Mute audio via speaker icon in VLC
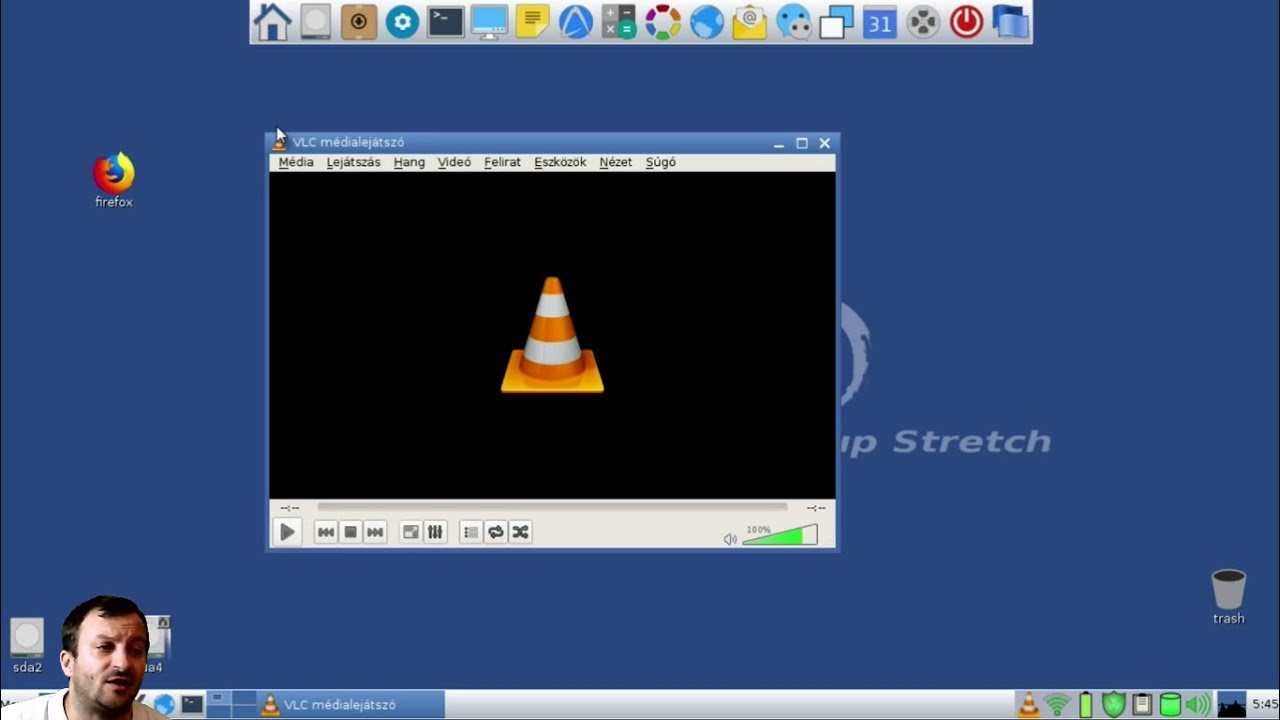Image resolution: width=1280 pixels, height=720 pixels. 730,539
